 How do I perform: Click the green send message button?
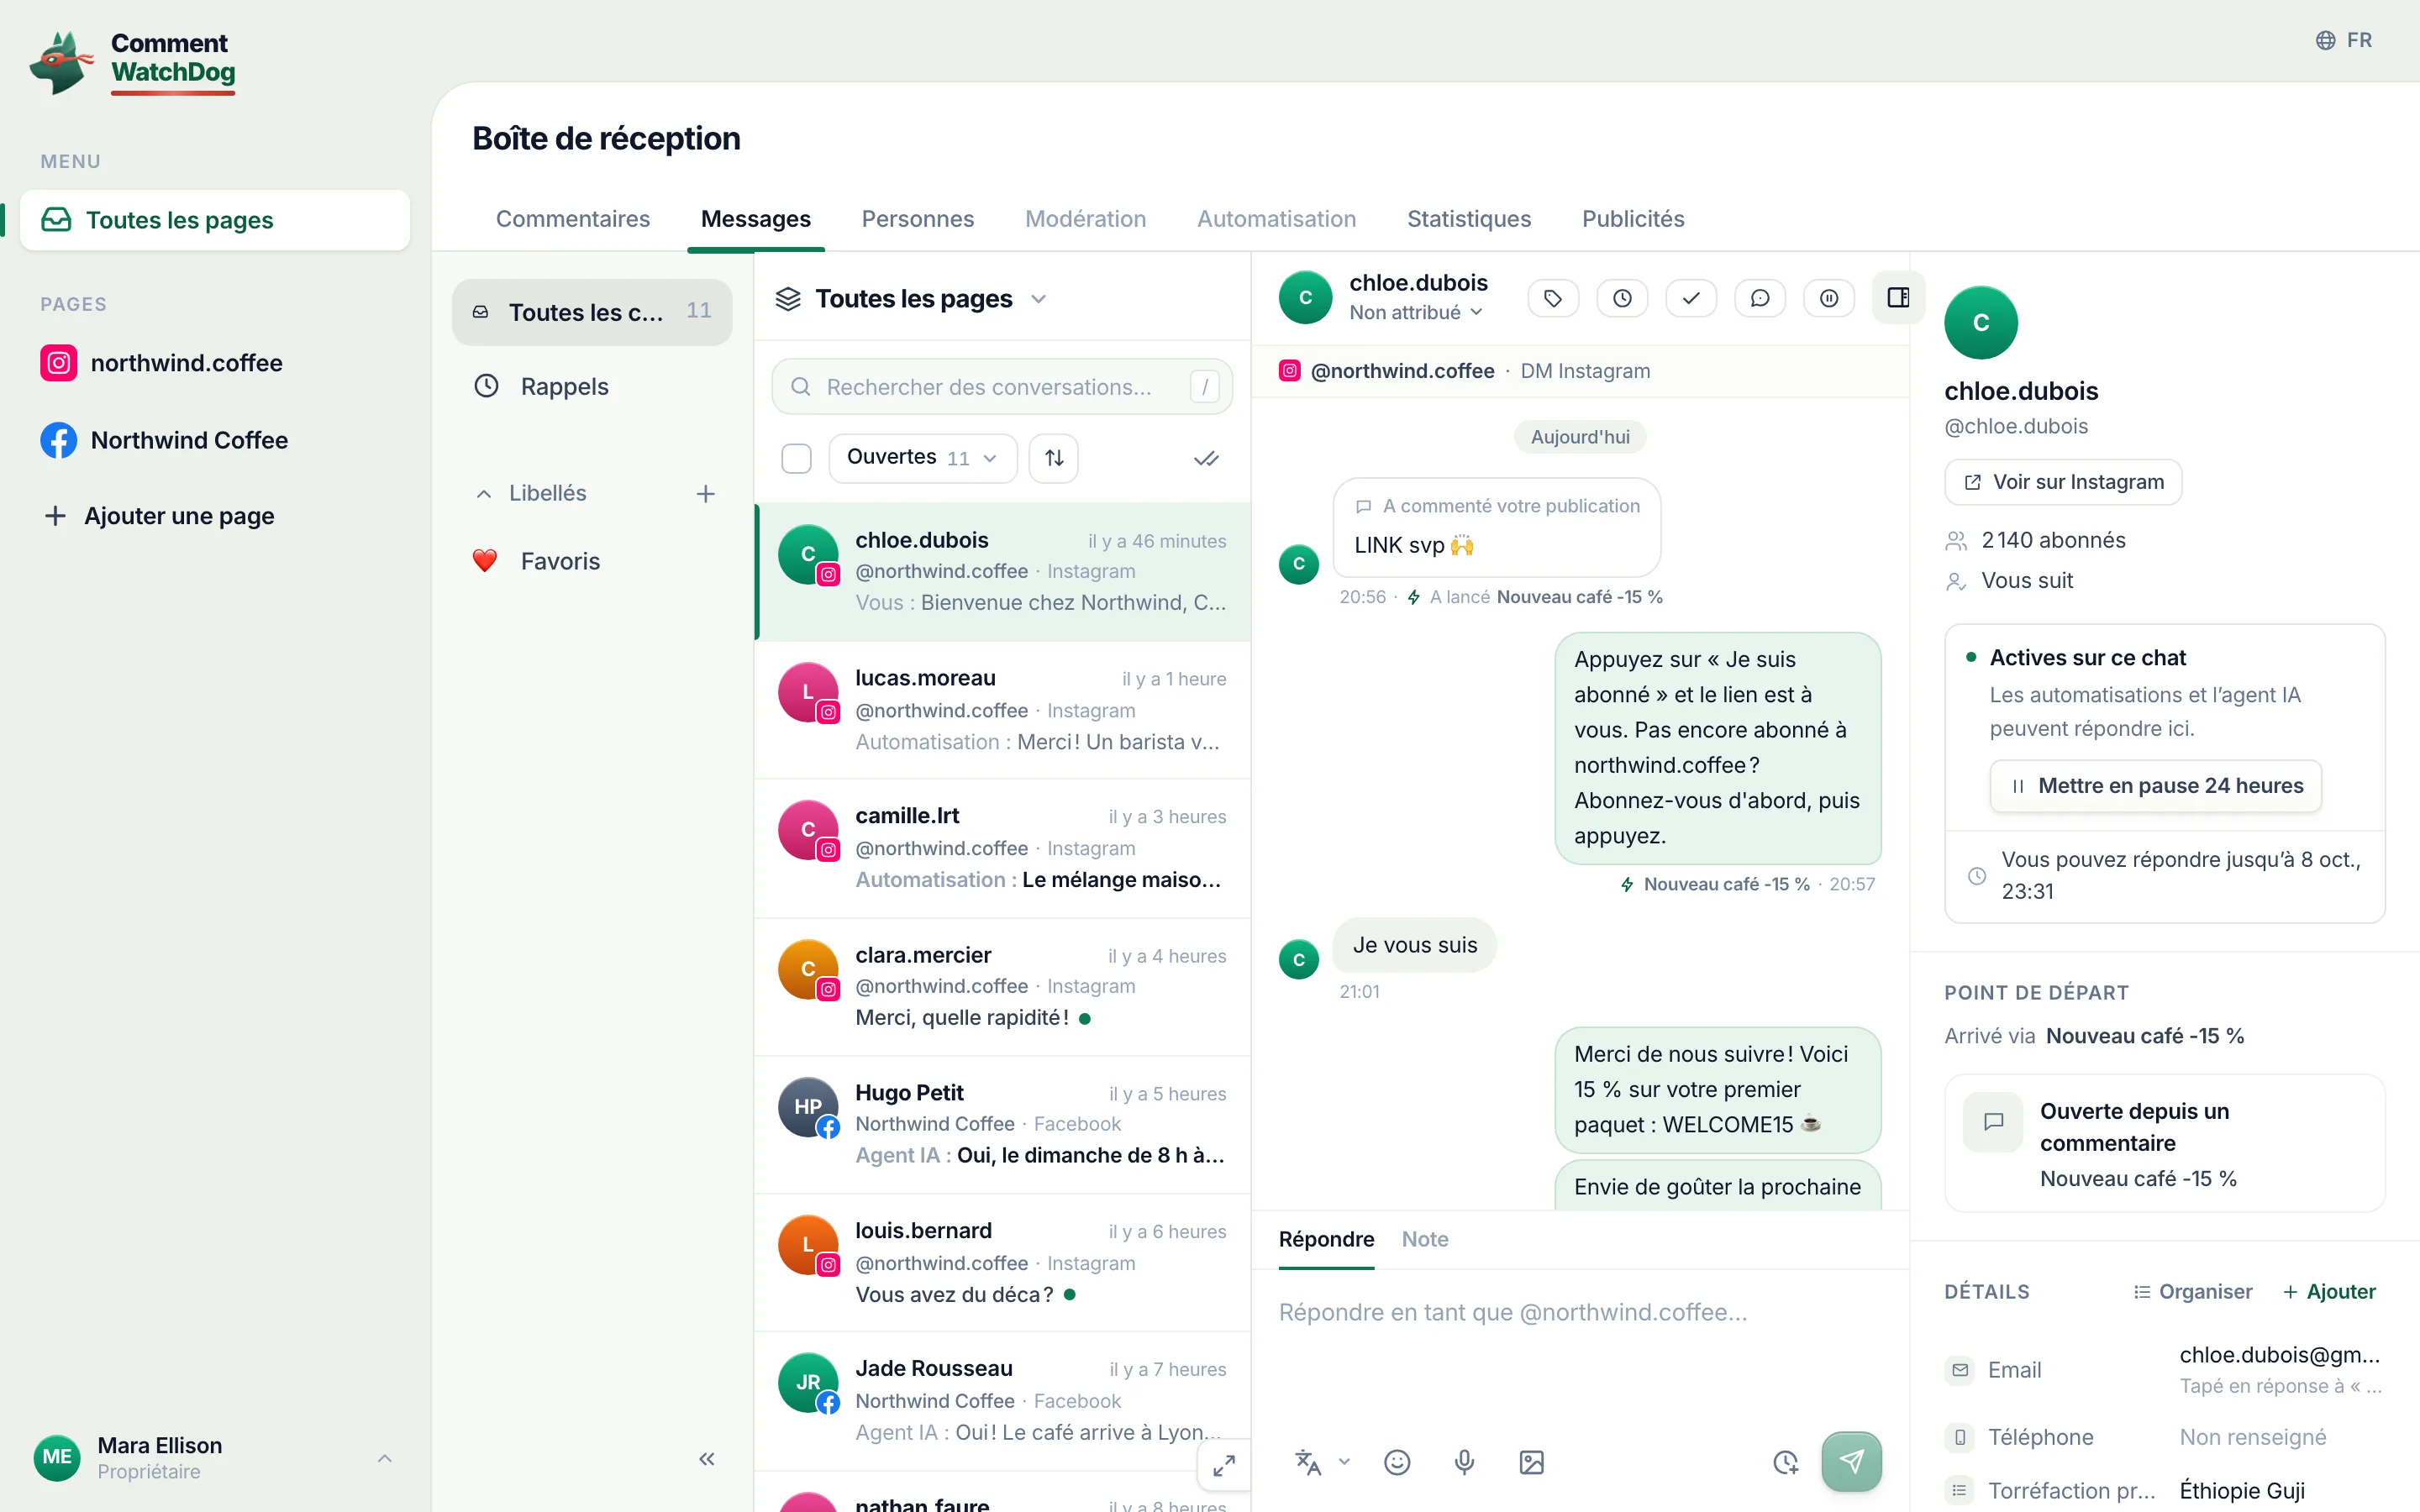click(x=1851, y=1461)
